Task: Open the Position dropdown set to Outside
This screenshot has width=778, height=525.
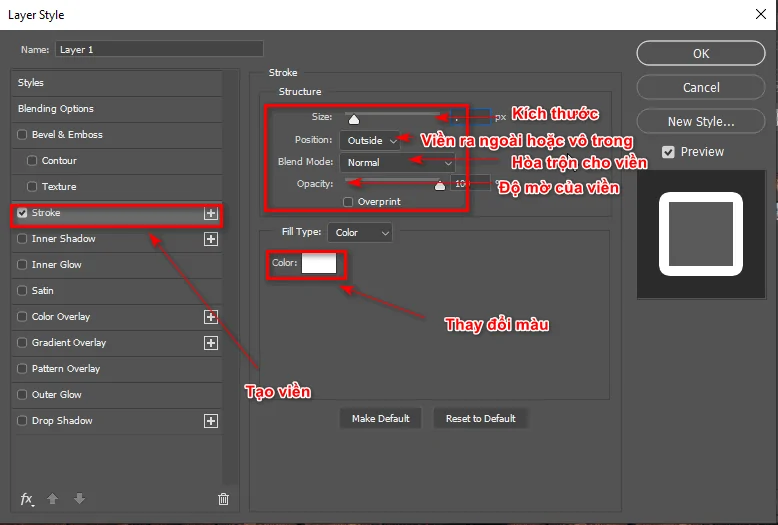Action: tap(370, 141)
